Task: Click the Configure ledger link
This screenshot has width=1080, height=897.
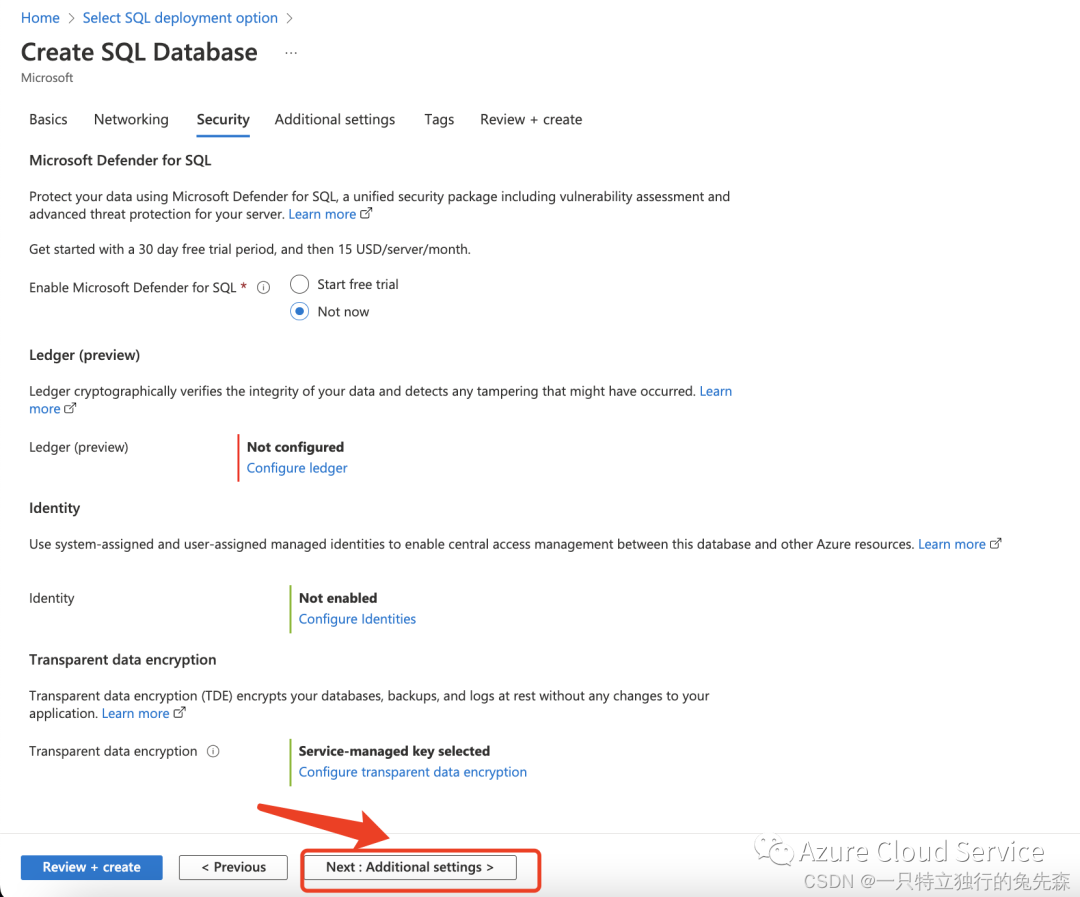Action: point(297,468)
